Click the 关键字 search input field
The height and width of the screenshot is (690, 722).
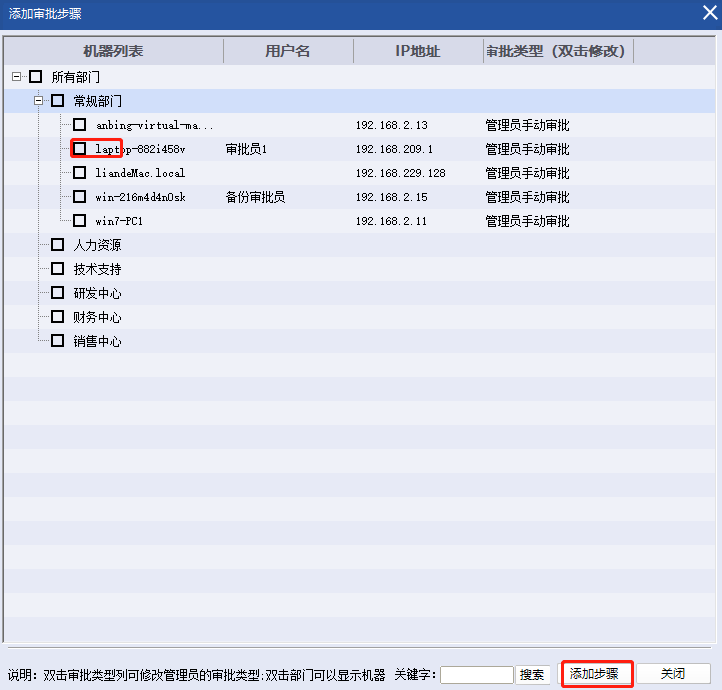tap(477, 675)
